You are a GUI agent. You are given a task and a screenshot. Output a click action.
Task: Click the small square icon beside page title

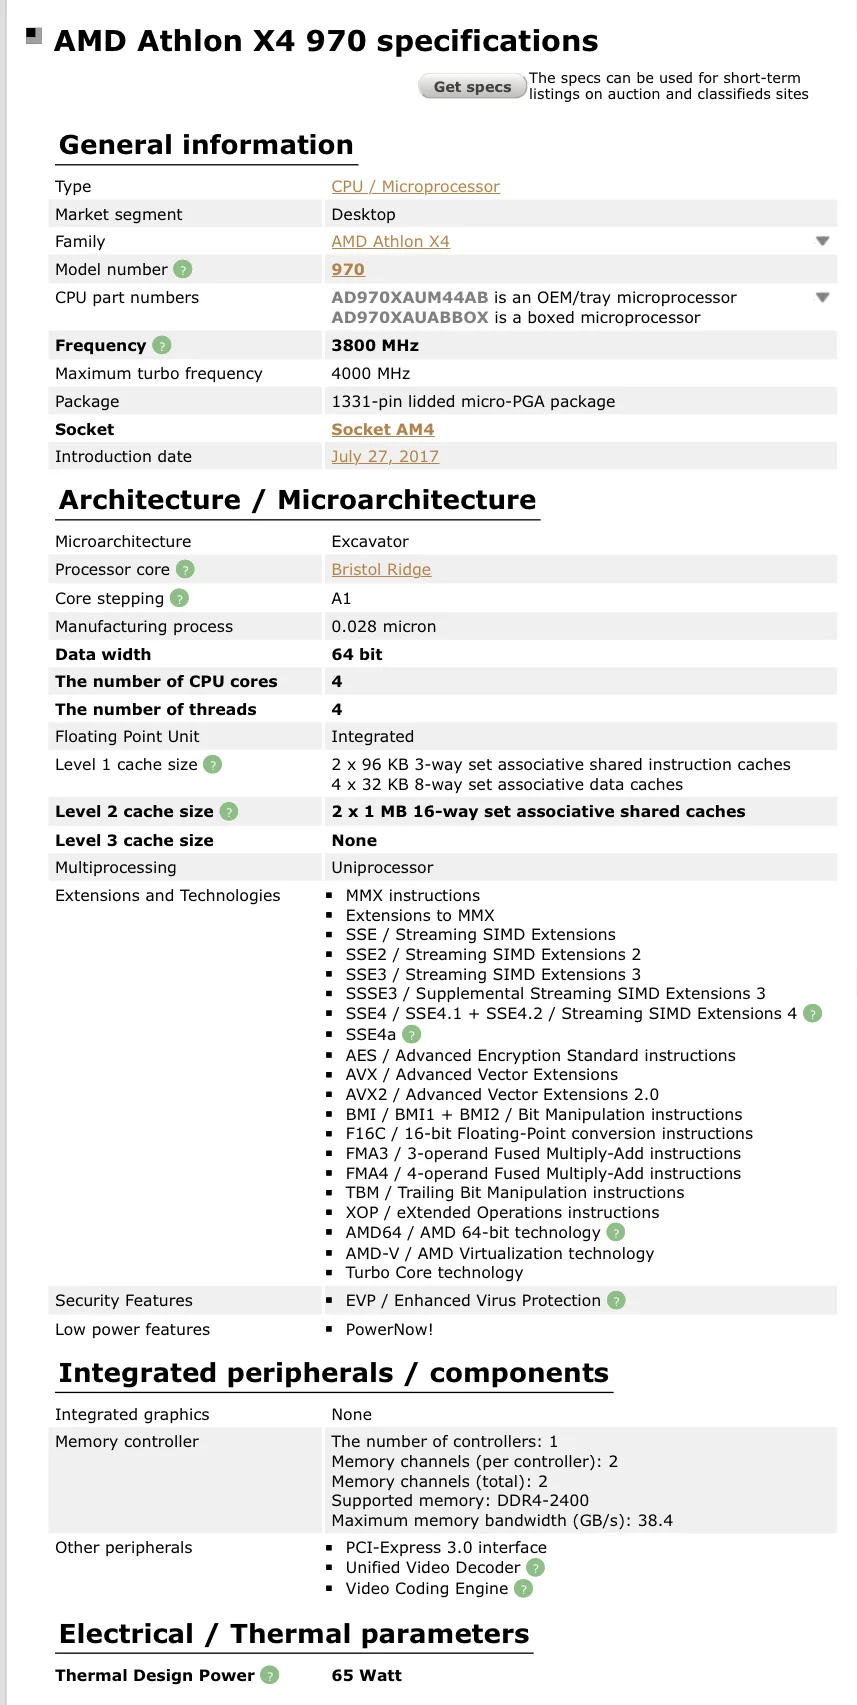click(x=34, y=36)
